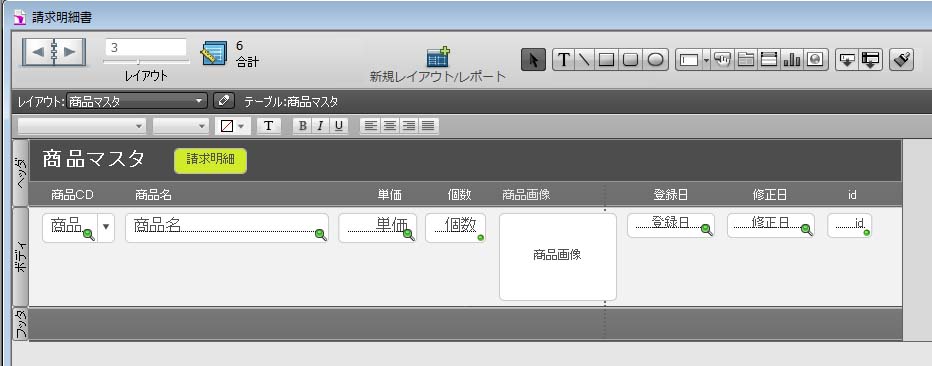Screen dimensions: 932x366
Task: Align text right
Action: 408,126
